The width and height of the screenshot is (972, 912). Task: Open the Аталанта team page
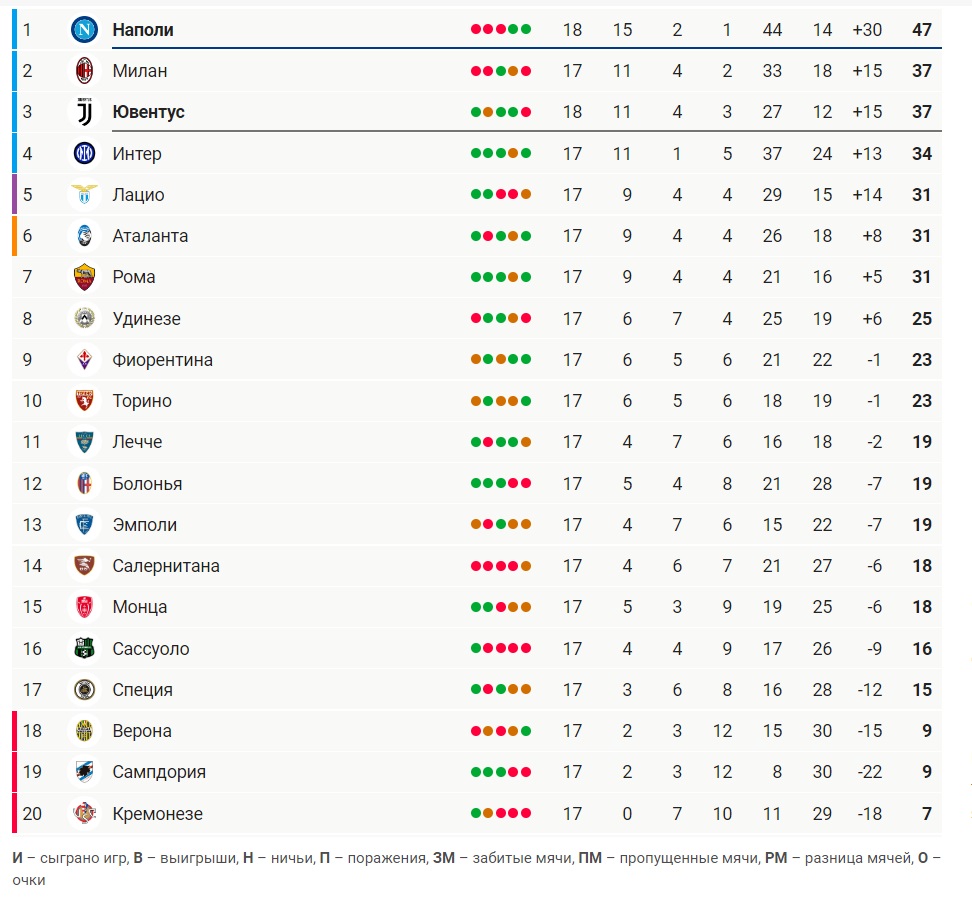[150, 236]
